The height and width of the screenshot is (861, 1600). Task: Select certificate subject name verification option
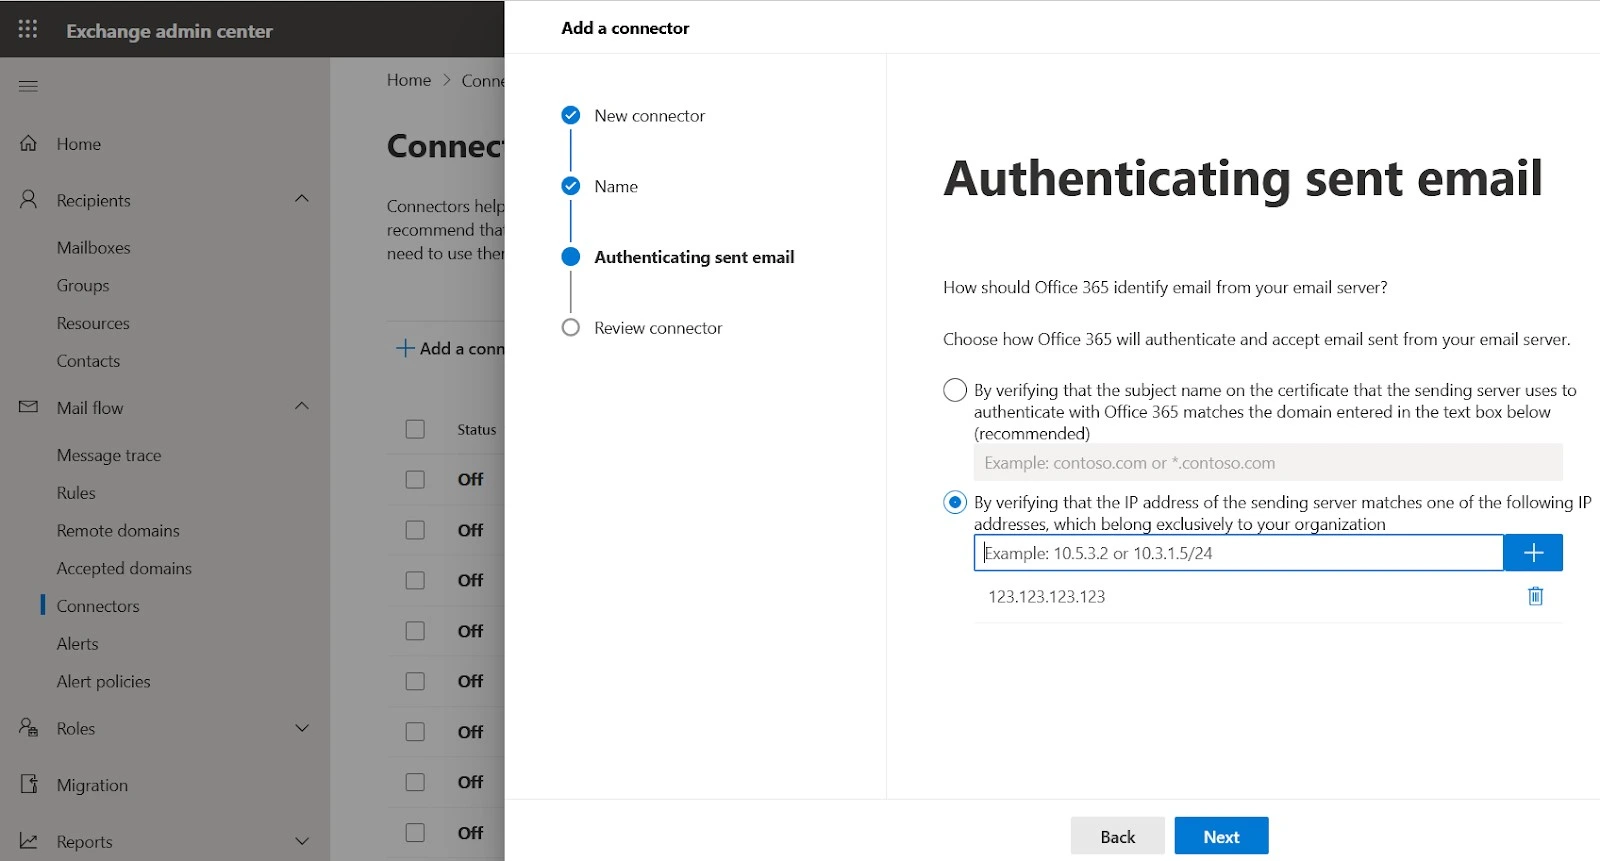[955, 390]
